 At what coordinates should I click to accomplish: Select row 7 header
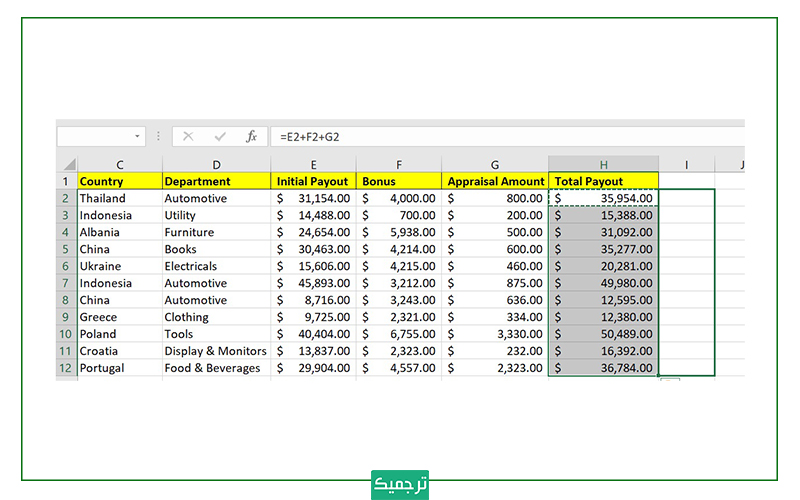coord(66,283)
